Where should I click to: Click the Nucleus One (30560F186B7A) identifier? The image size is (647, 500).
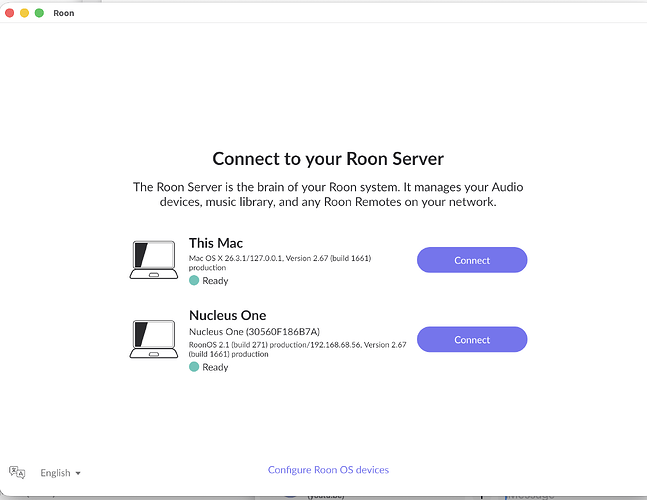pyautogui.click(x=254, y=332)
